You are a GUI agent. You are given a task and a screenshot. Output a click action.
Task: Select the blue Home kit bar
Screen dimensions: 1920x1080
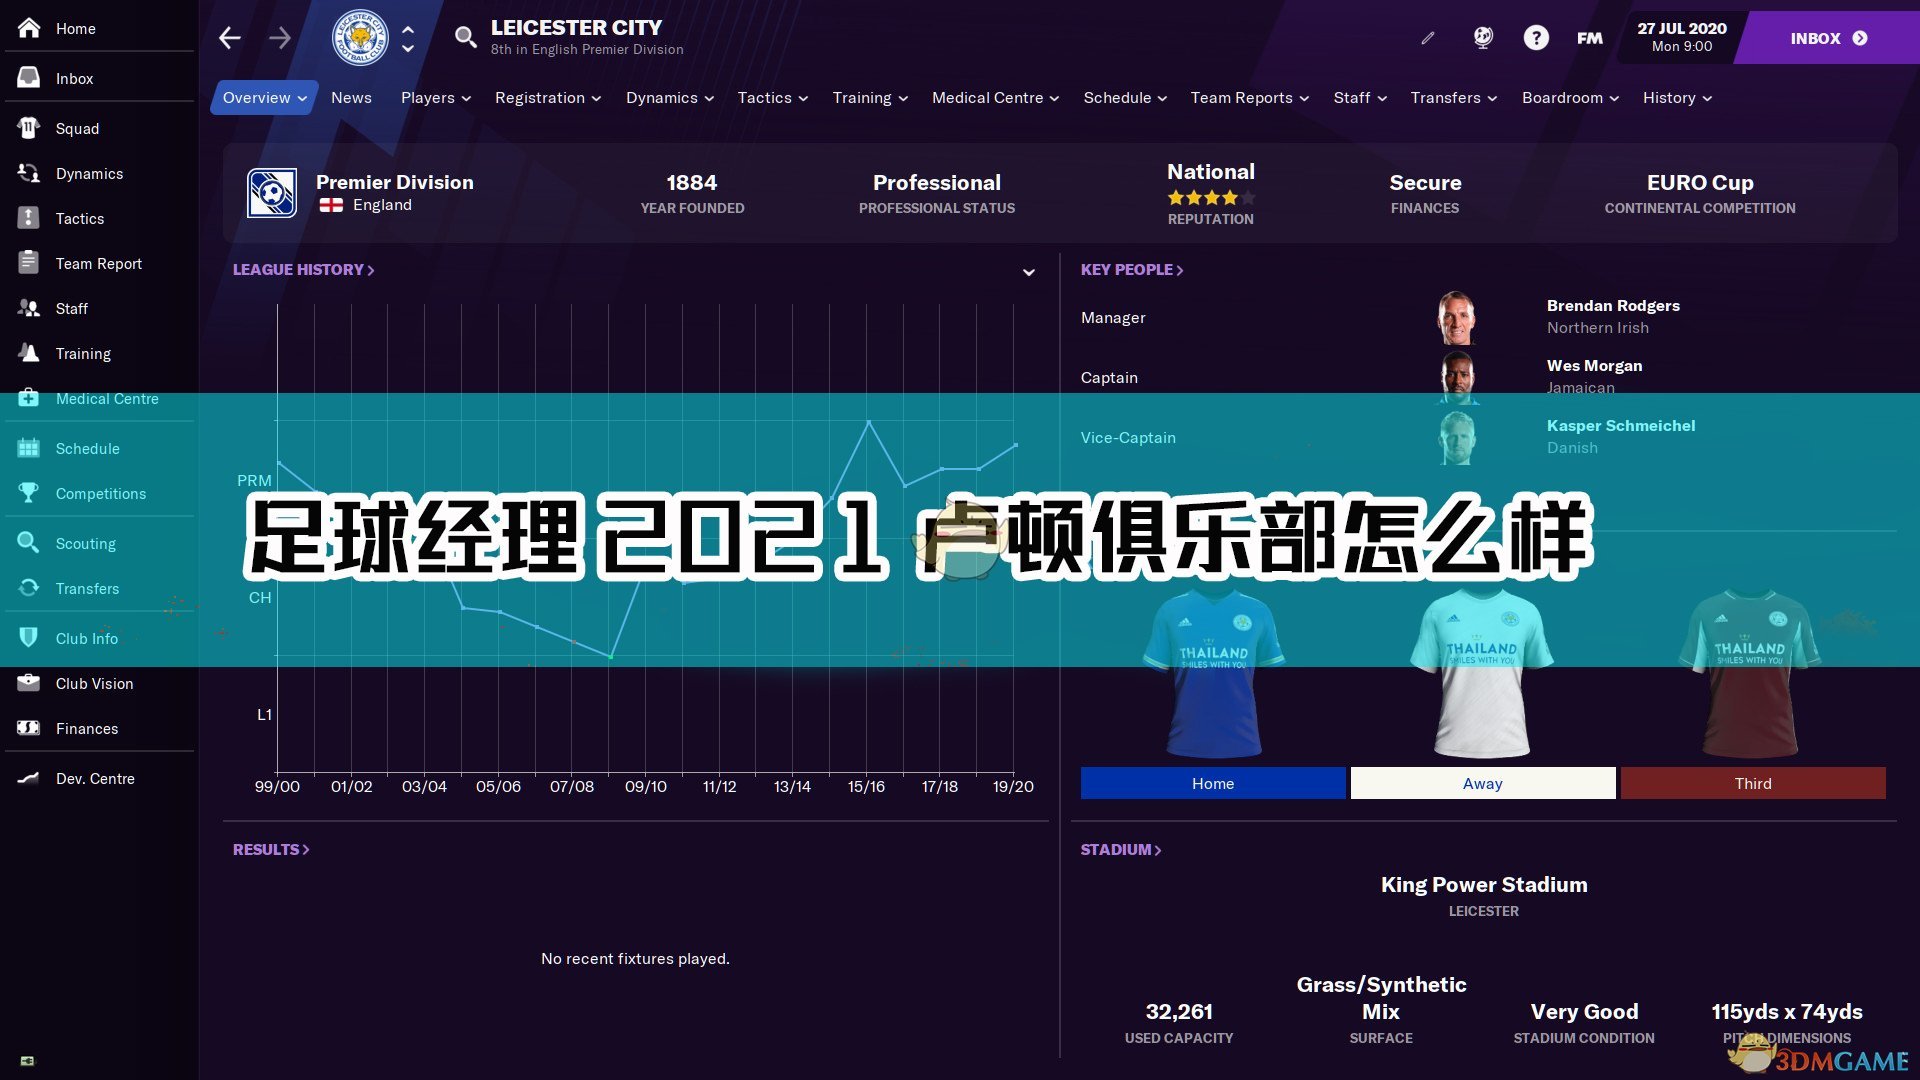[x=1213, y=783]
